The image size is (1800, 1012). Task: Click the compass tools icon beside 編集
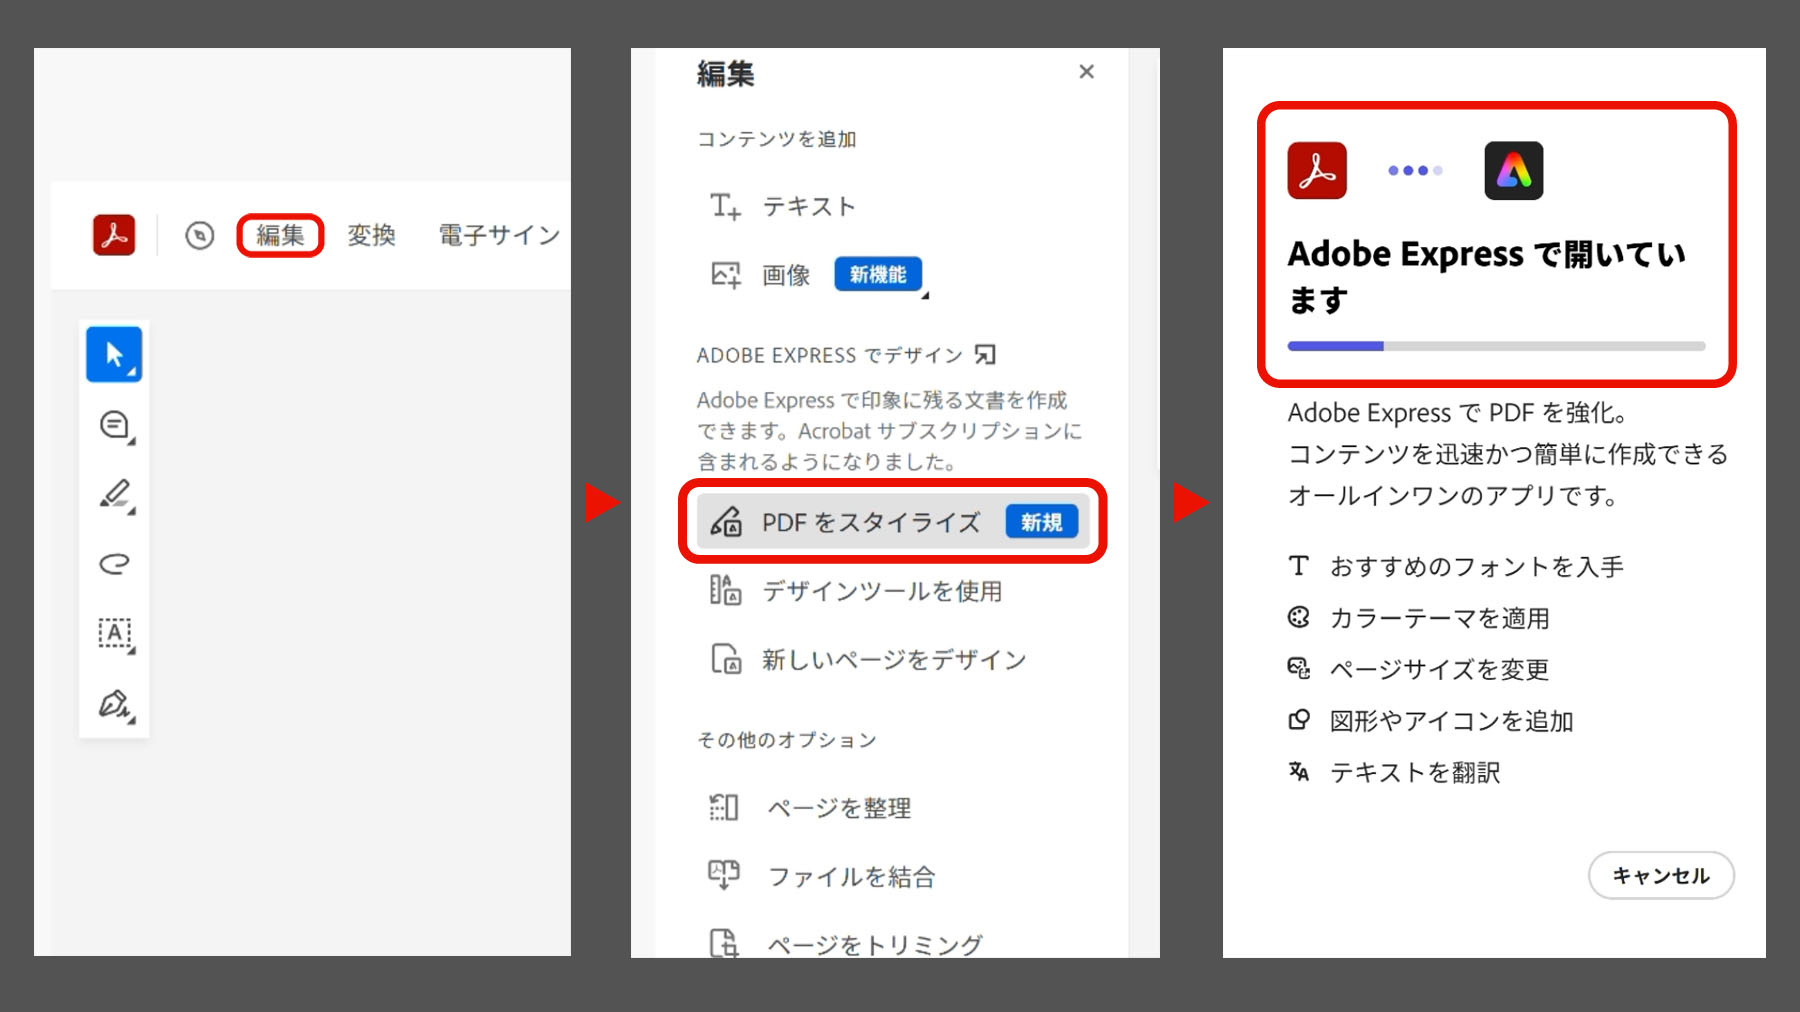tap(200, 235)
